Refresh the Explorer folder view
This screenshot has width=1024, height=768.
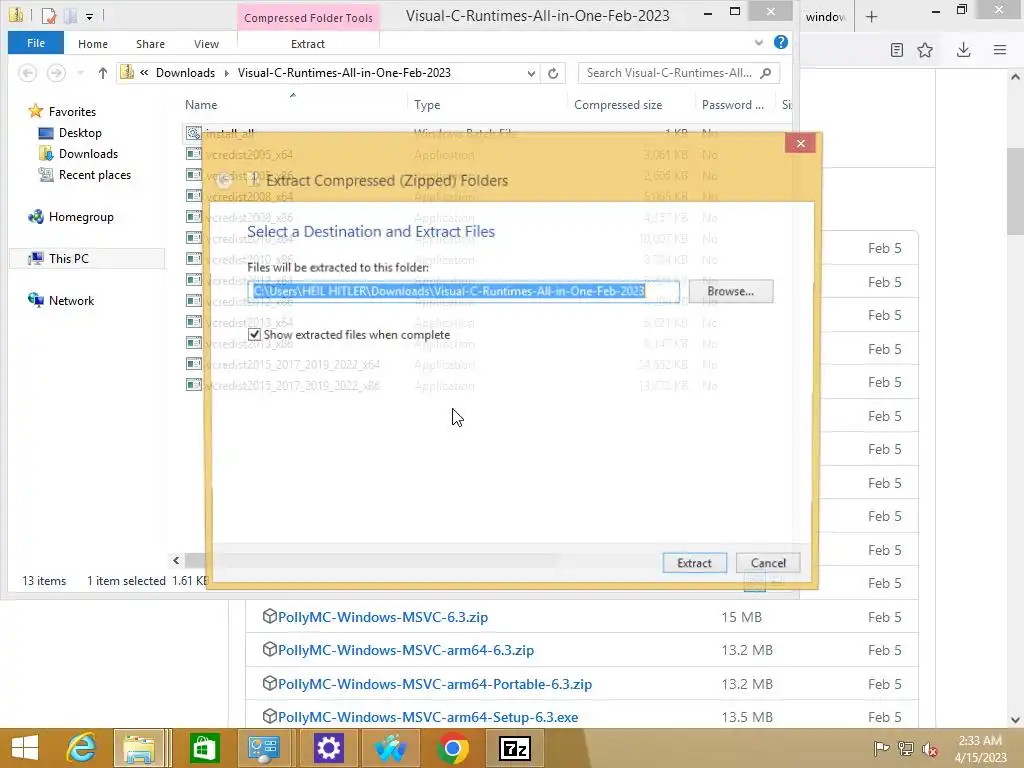(x=553, y=73)
